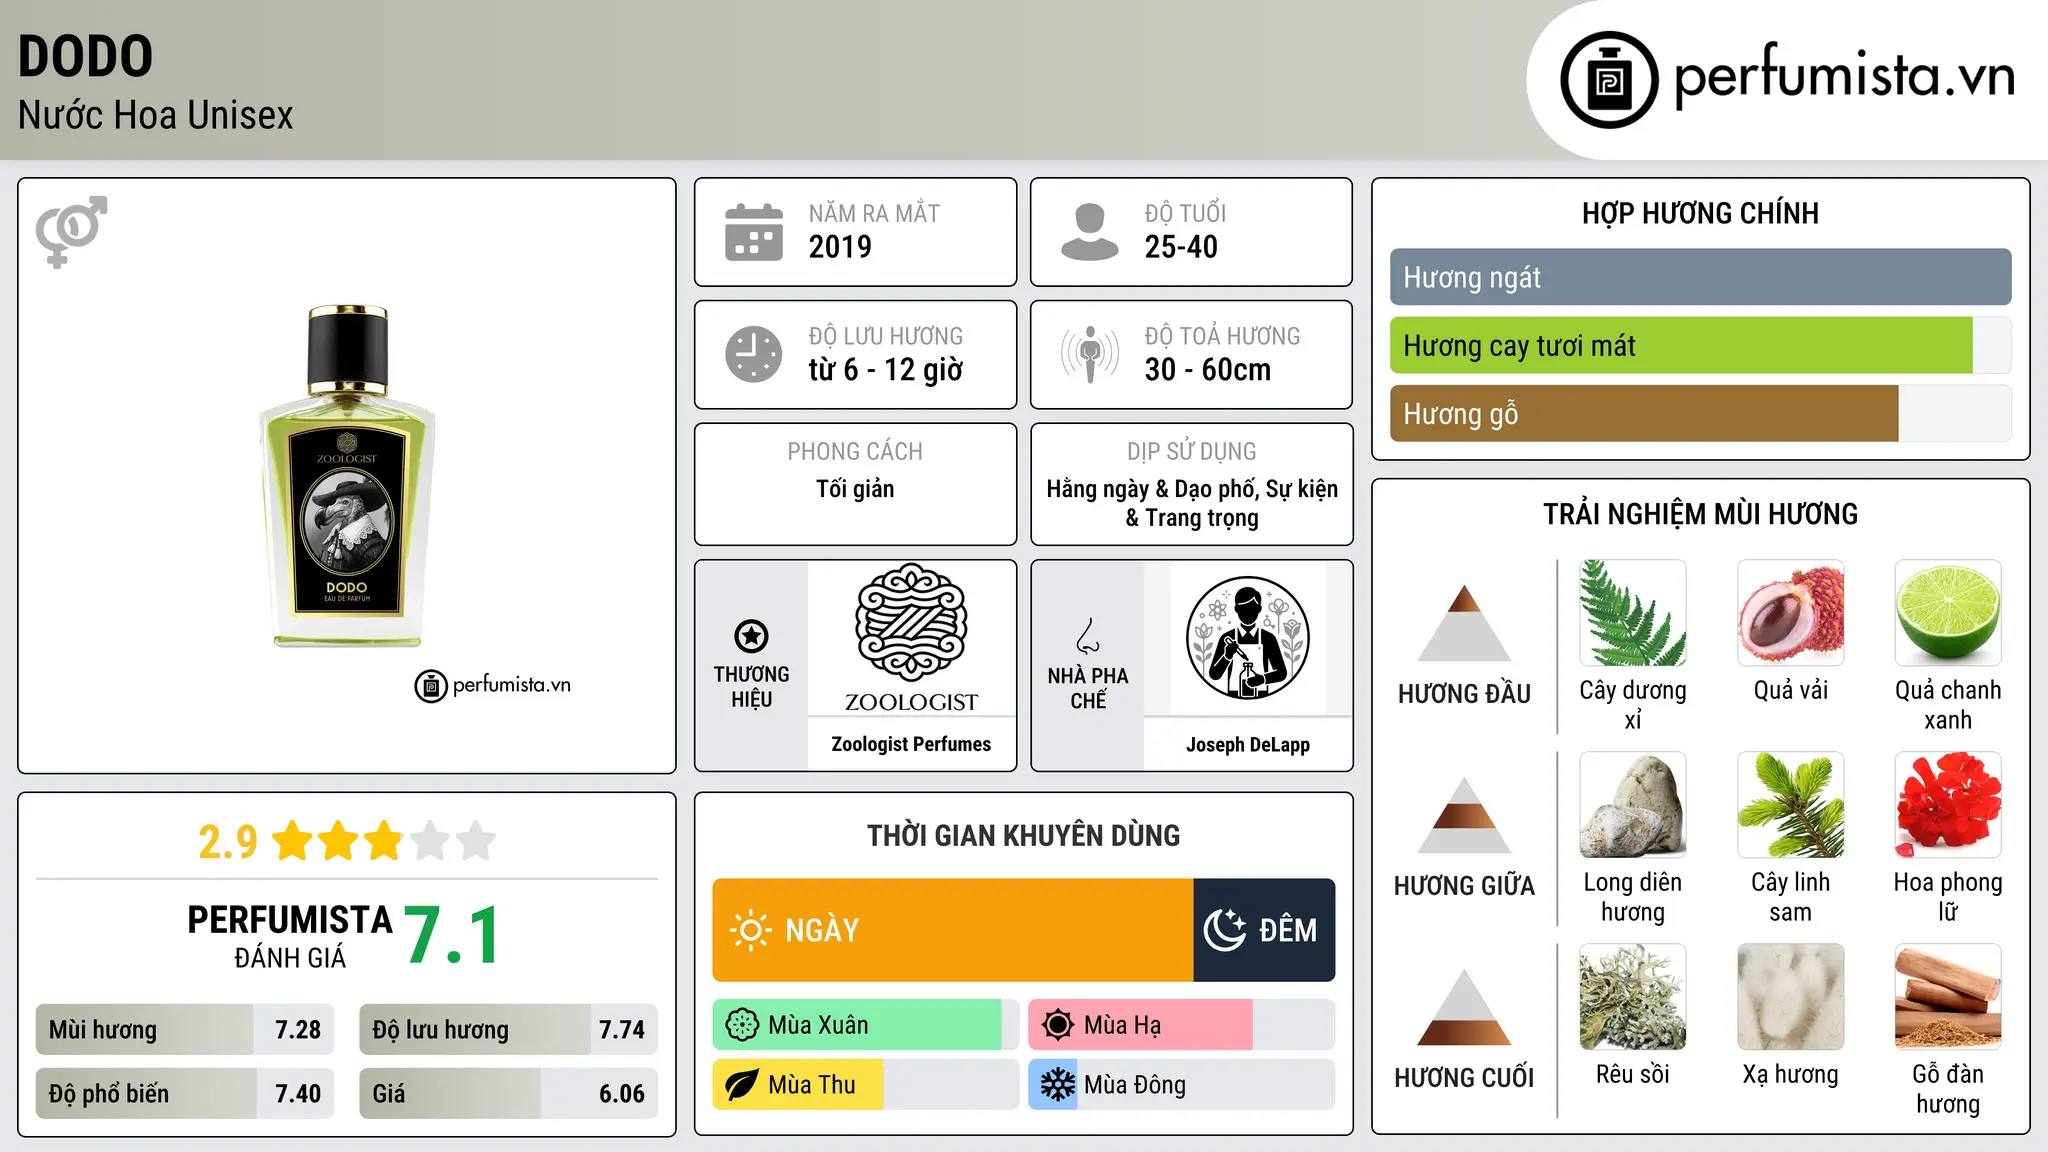Click the 30 - 60cm projection value
Viewport: 2048px width, 1152px height.
pyautogui.click(x=1208, y=369)
